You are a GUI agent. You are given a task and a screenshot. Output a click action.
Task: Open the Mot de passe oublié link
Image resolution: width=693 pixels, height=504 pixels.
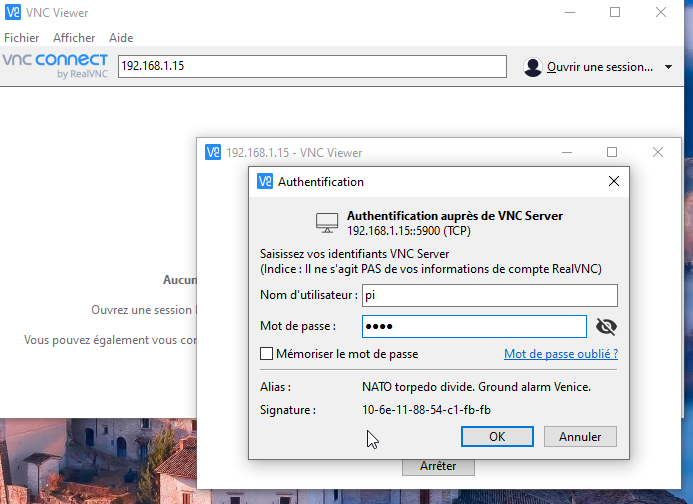tap(561, 354)
